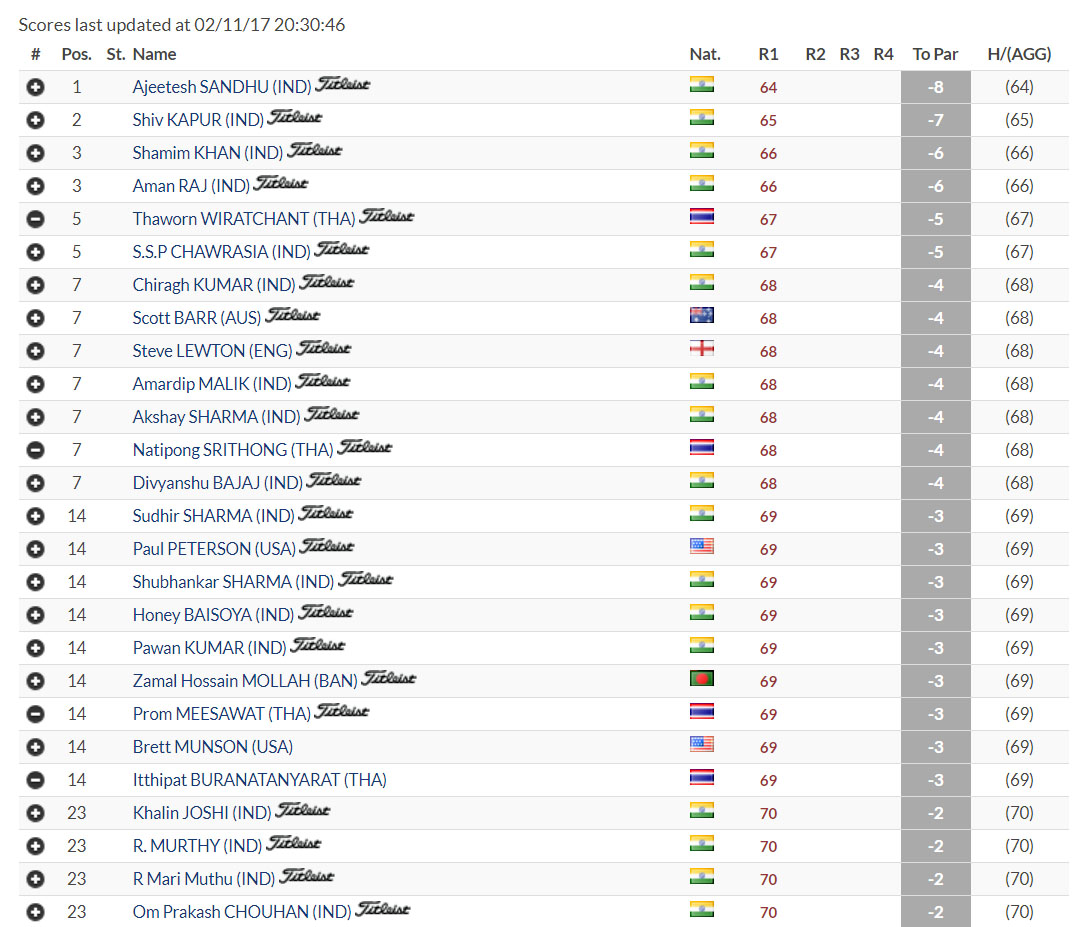Click Khalin JOSHI's R1 score 70

point(768,813)
